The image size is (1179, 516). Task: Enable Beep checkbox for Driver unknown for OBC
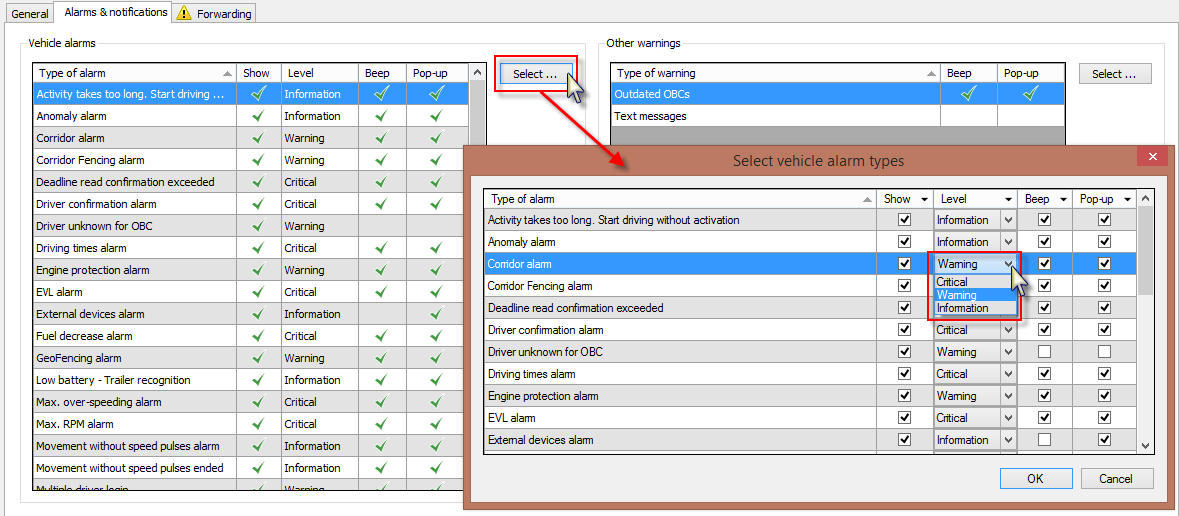coord(1045,352)
